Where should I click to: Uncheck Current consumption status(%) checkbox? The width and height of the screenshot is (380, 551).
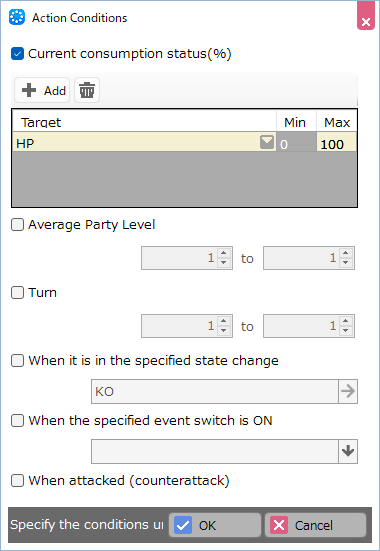click(17, 54)
